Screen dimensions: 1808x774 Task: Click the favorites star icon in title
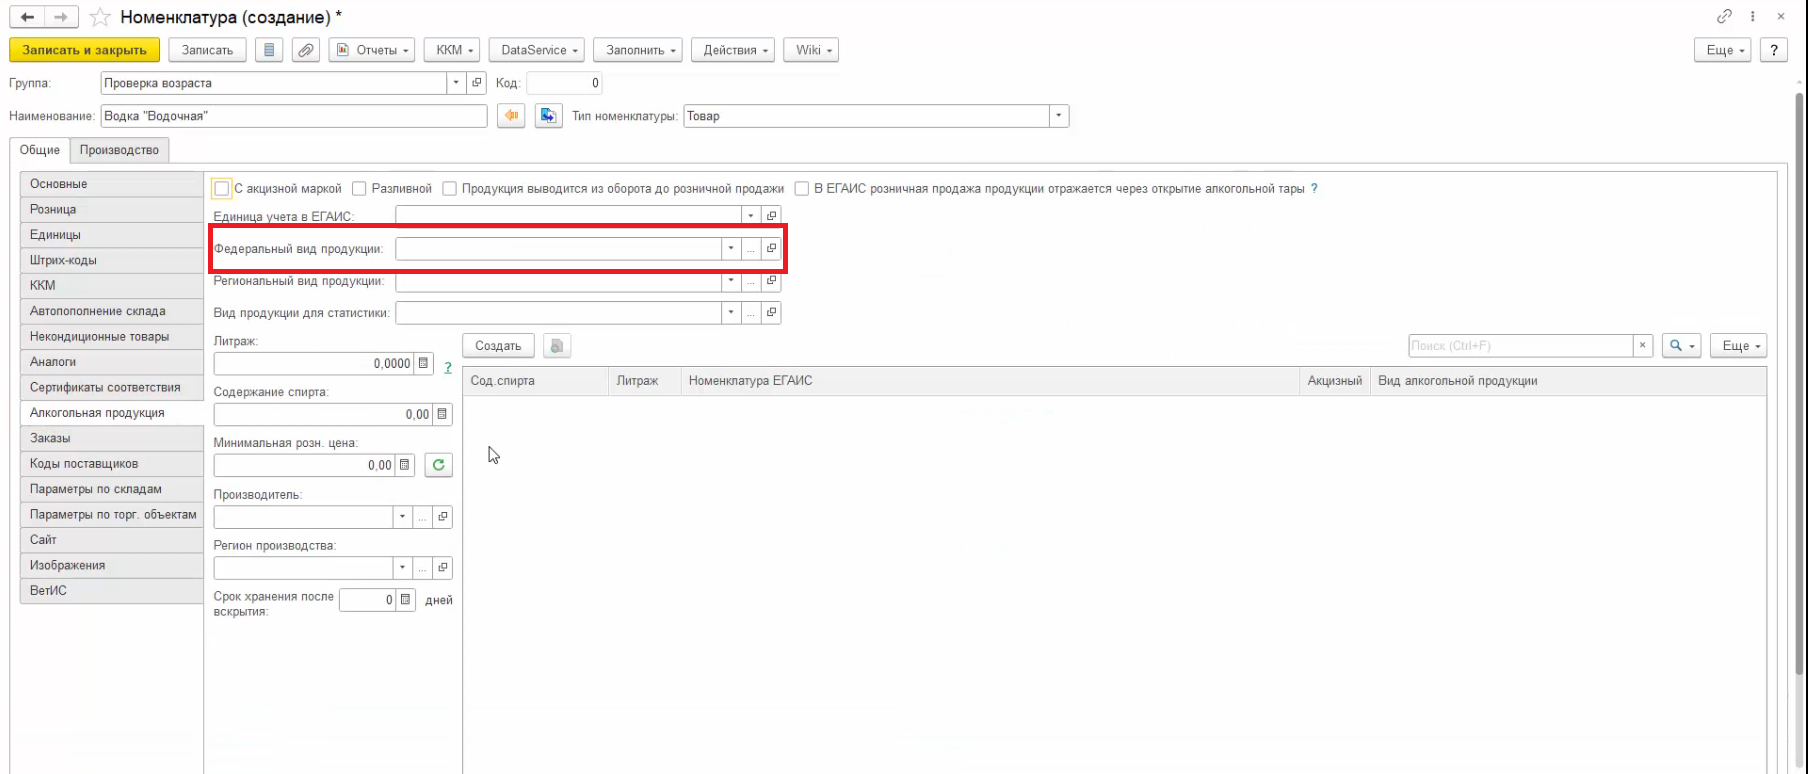coord(100,17)
